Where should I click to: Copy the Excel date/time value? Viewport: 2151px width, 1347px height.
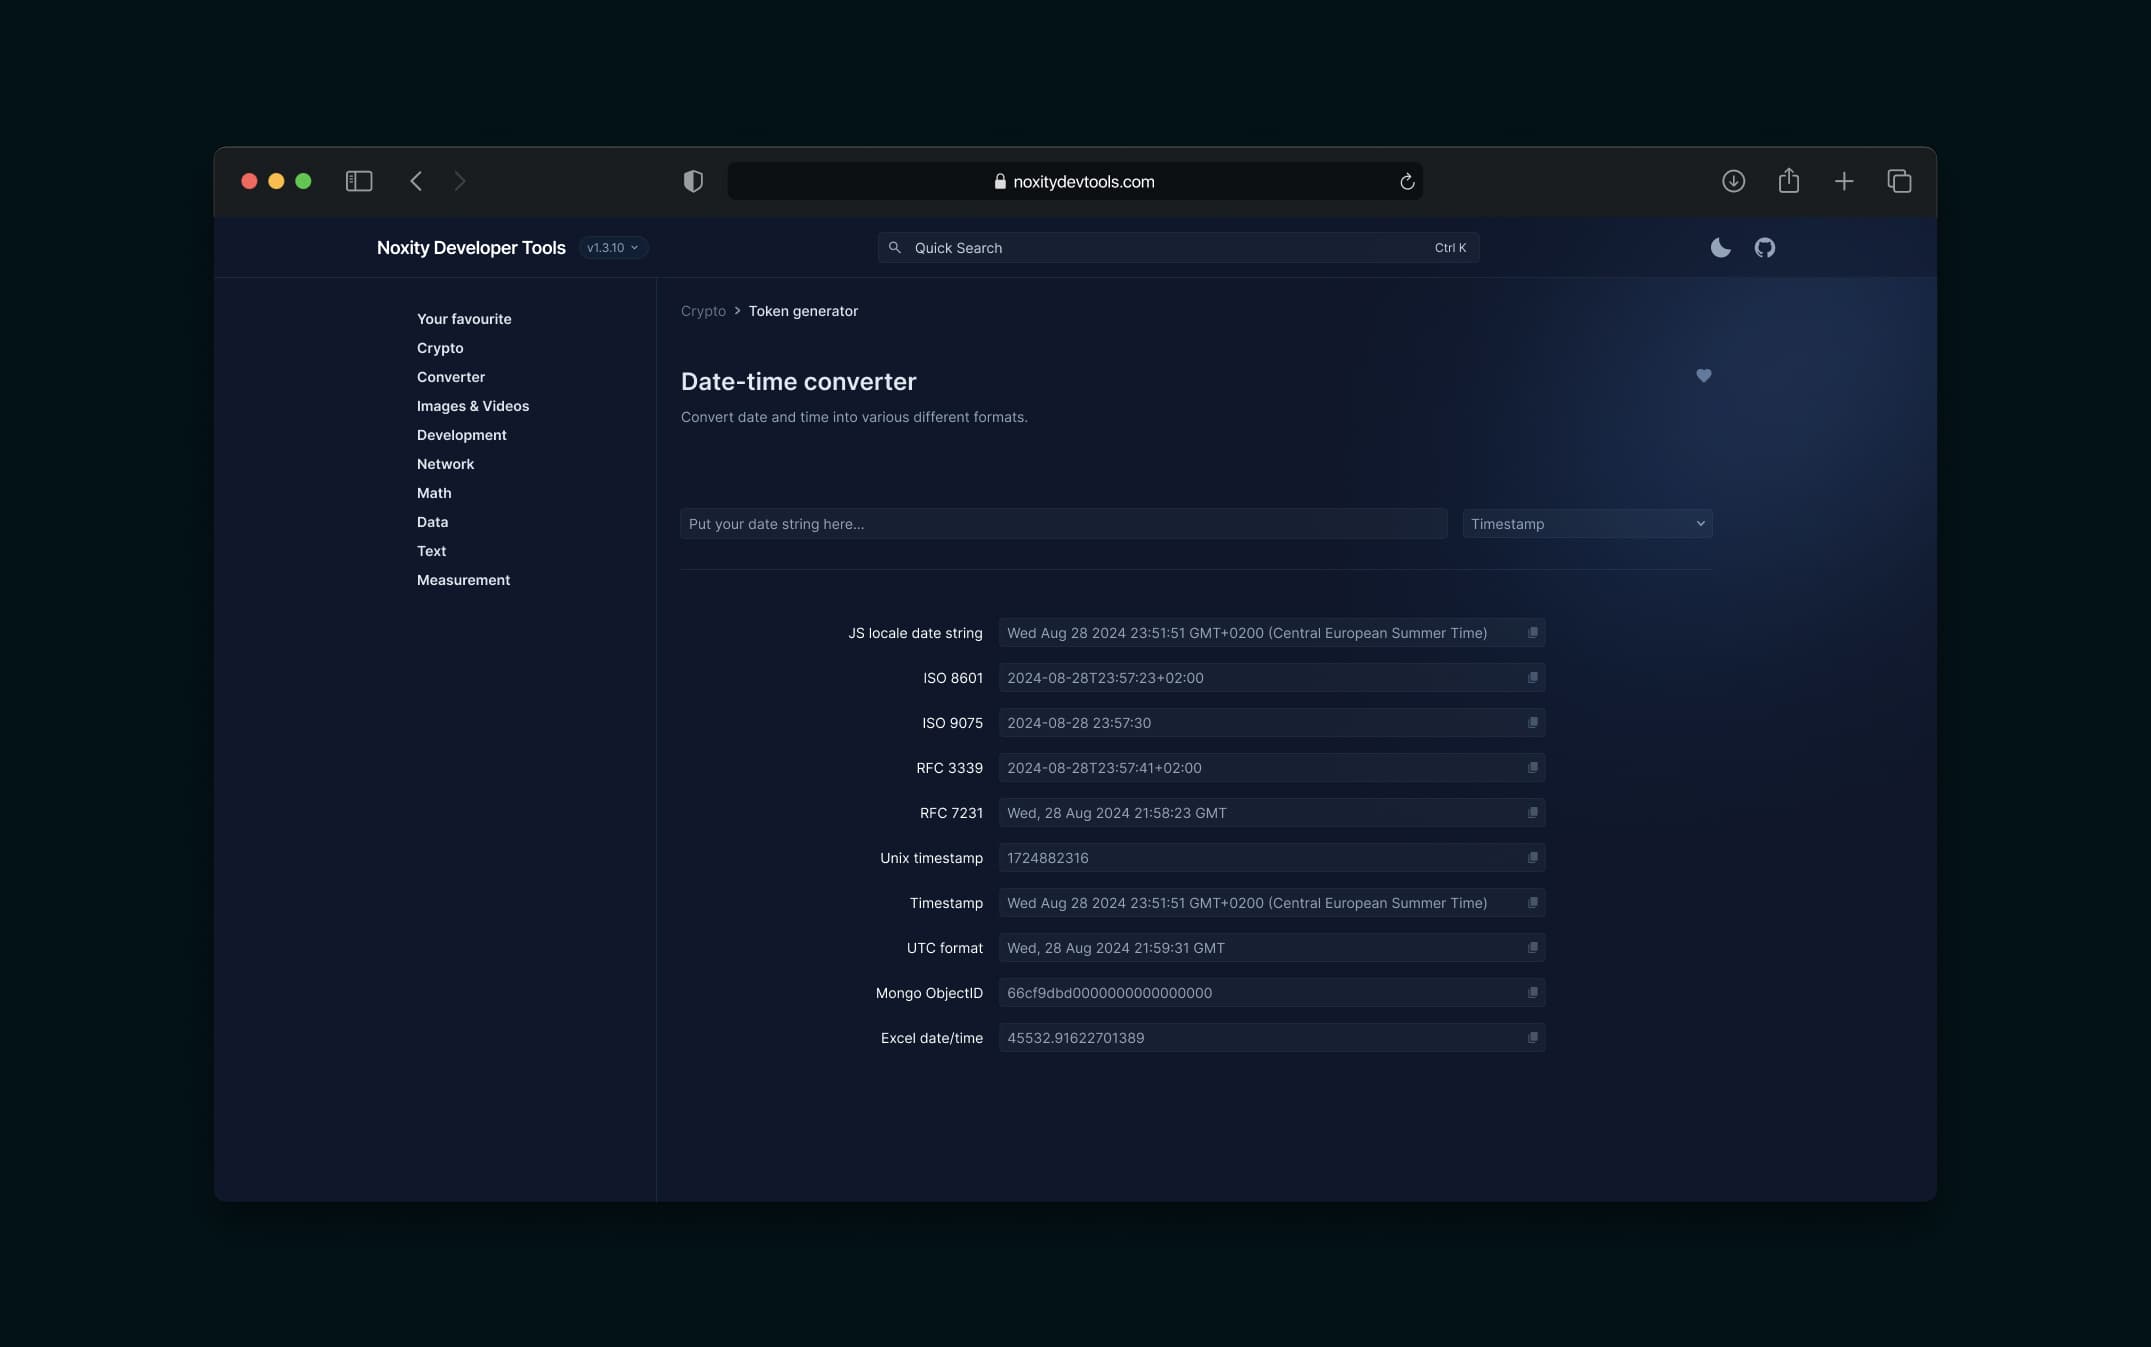(x=1532, y=1038)
